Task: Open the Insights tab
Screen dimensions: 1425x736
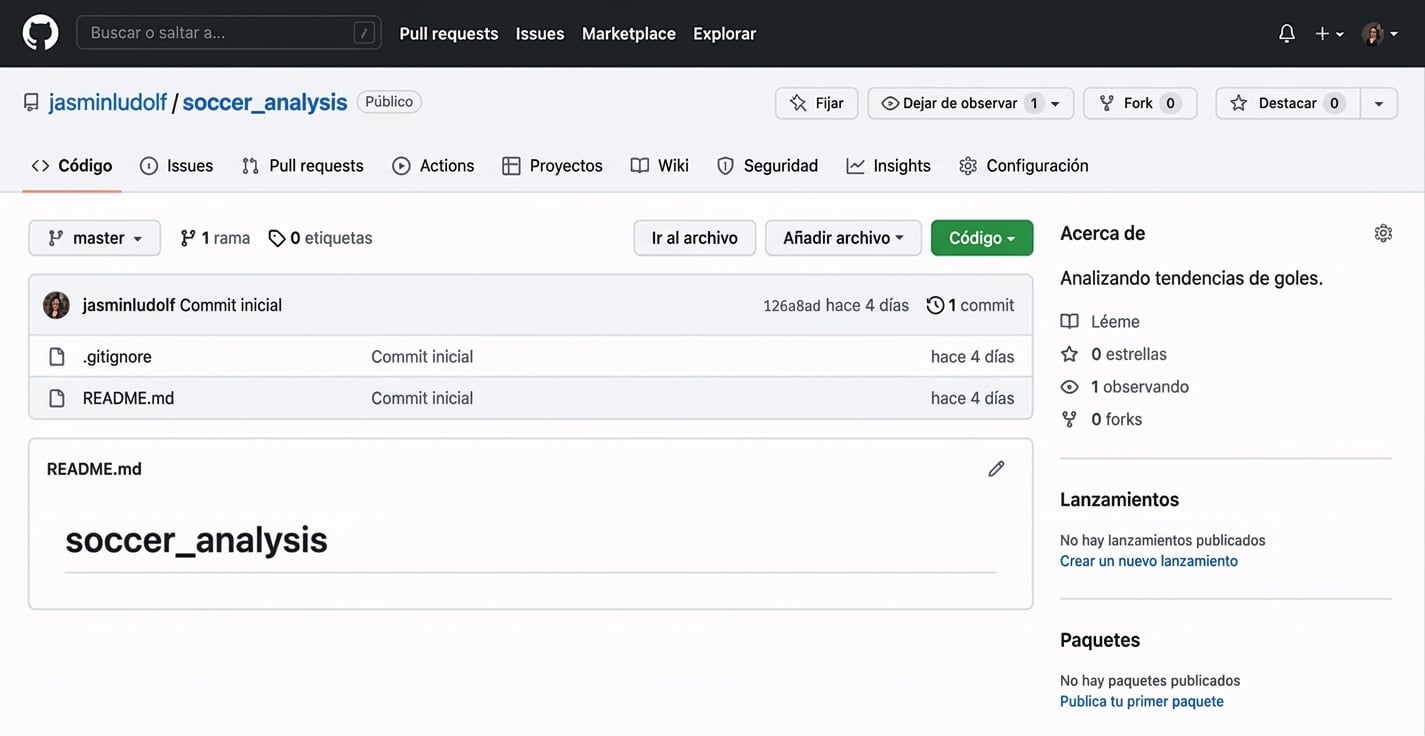Action: pyautogui.click(x=889, y=166)
